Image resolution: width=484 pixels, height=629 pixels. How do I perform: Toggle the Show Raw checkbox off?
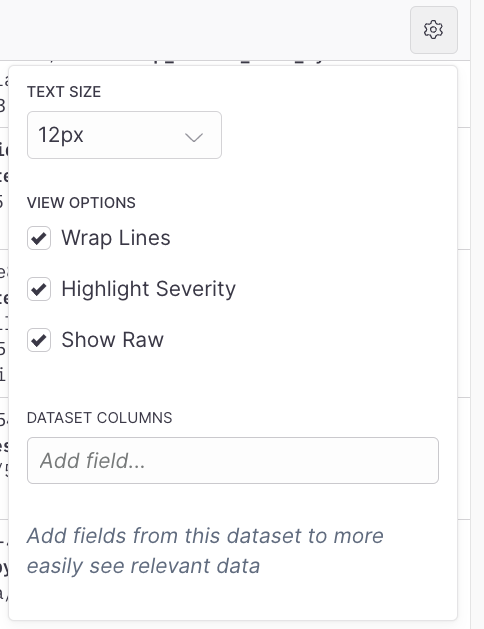pyautogui.click(x=39, y=340)
